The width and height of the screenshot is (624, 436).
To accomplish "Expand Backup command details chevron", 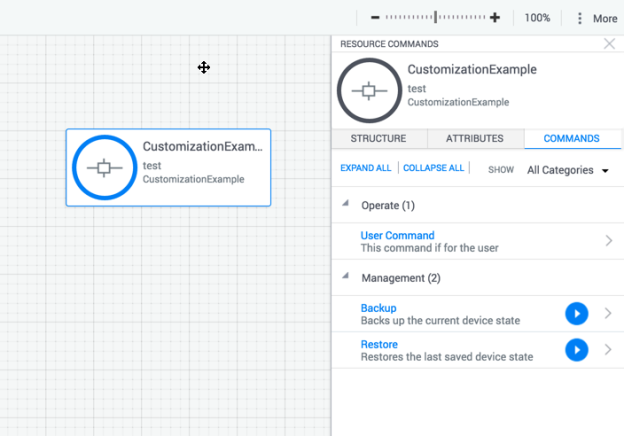I will click(x=609, y=314).
